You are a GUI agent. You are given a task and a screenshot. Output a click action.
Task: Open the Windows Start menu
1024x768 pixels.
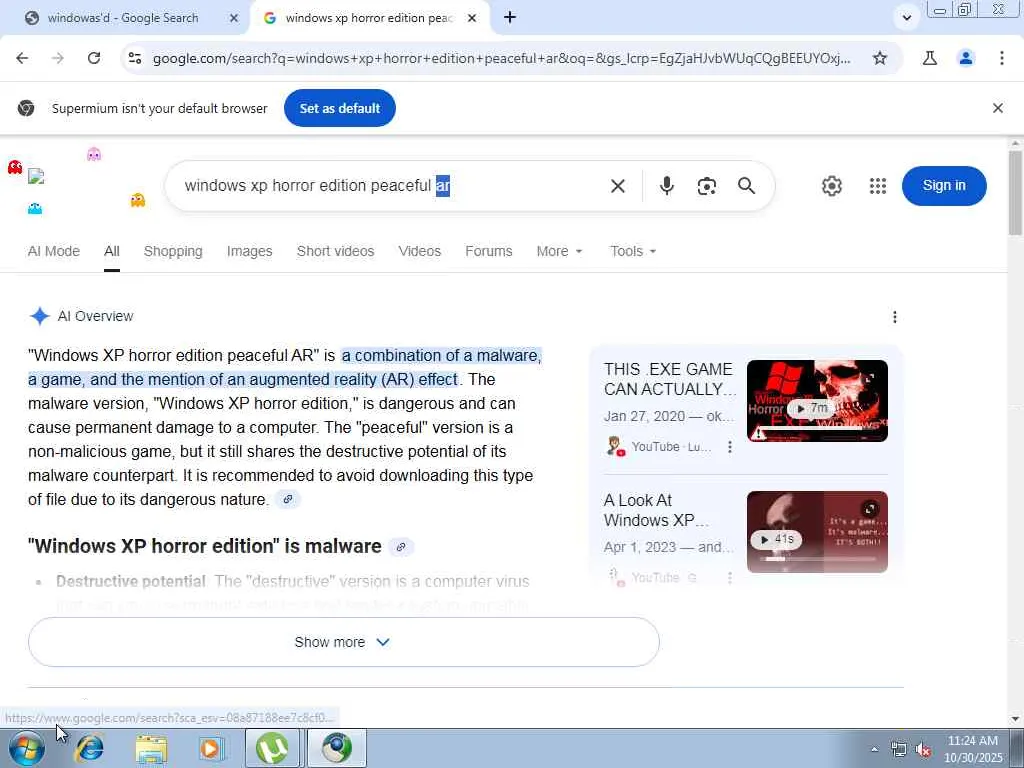[x=27, y=749]
